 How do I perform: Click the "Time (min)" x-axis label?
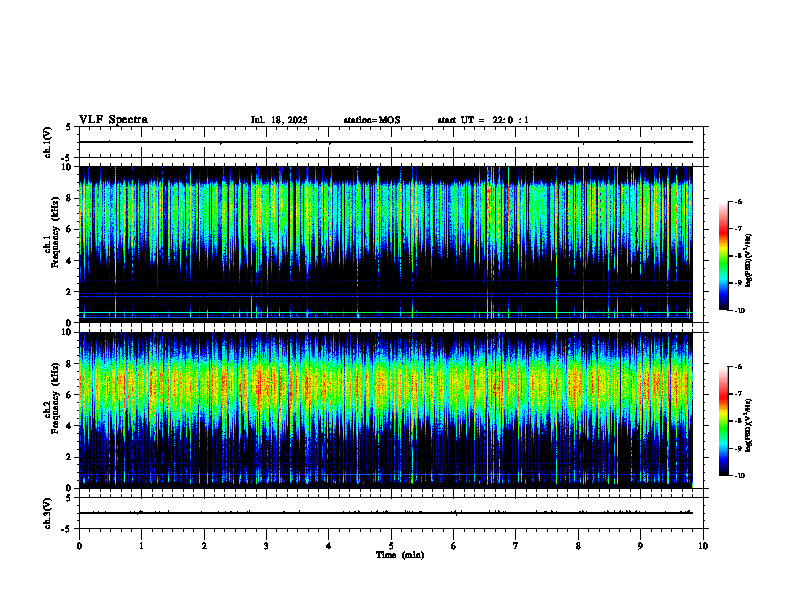[x=400, y=555]
